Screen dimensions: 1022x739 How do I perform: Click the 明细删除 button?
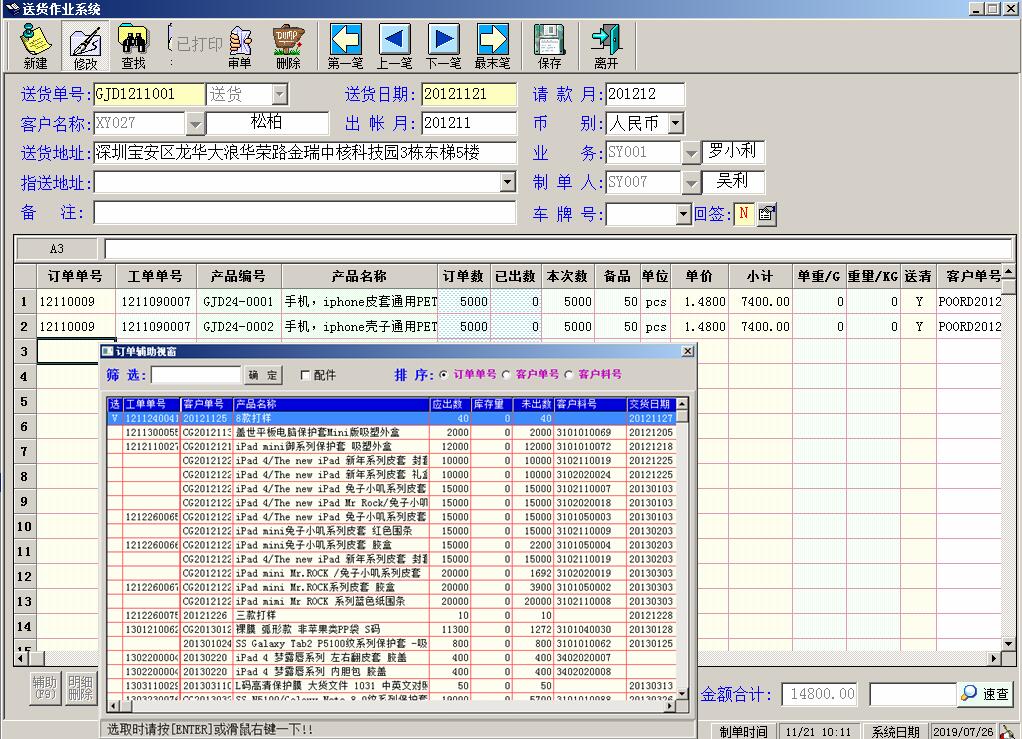(80, 688)
